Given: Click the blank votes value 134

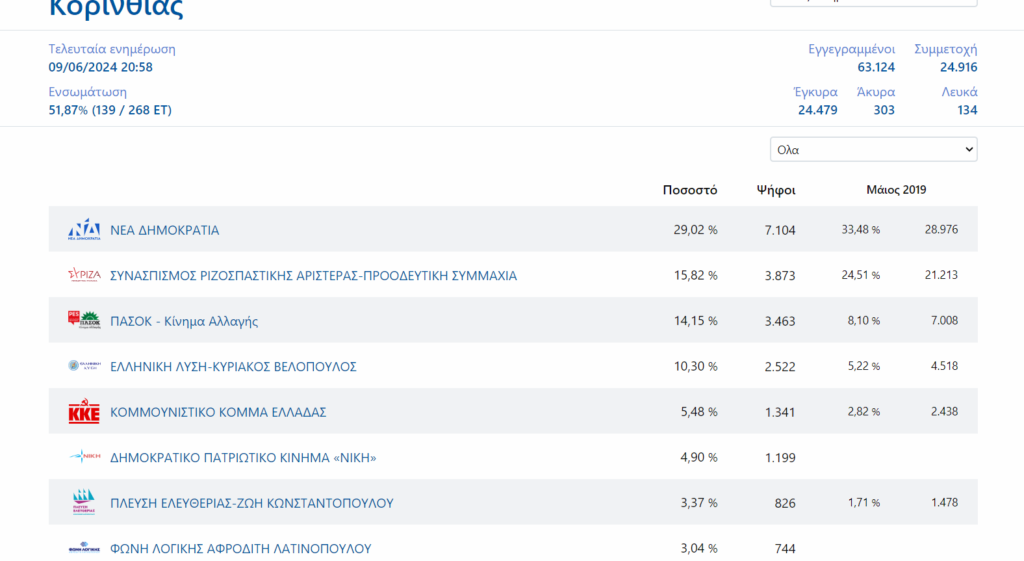Looking at the screenshot, I should (x=967, y=110).
